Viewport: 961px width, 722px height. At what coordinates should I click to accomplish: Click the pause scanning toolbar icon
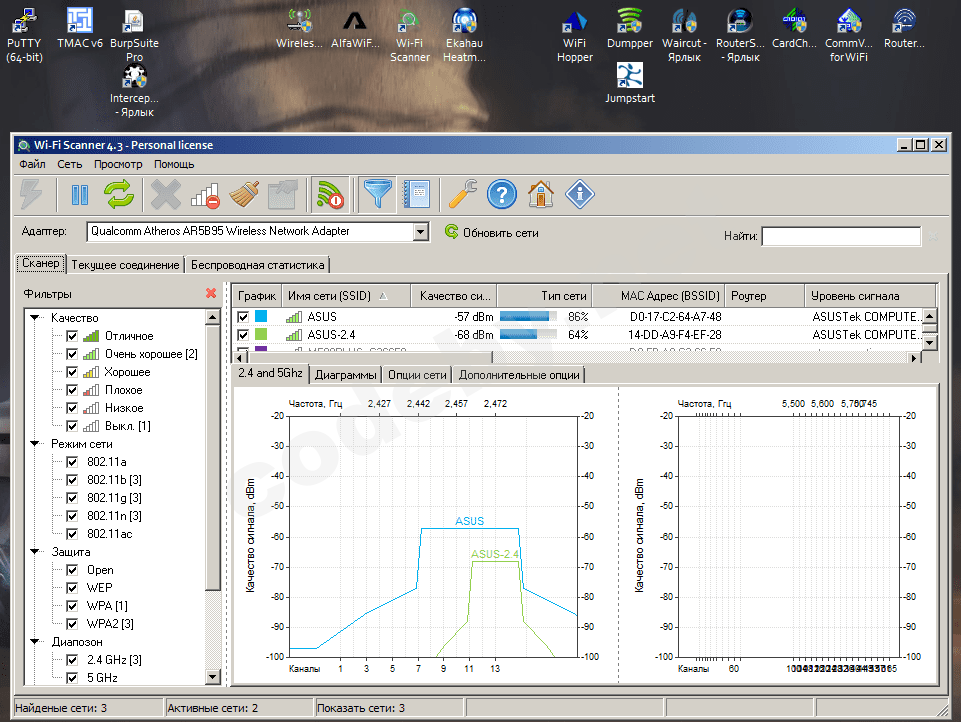tap(80, 194)
